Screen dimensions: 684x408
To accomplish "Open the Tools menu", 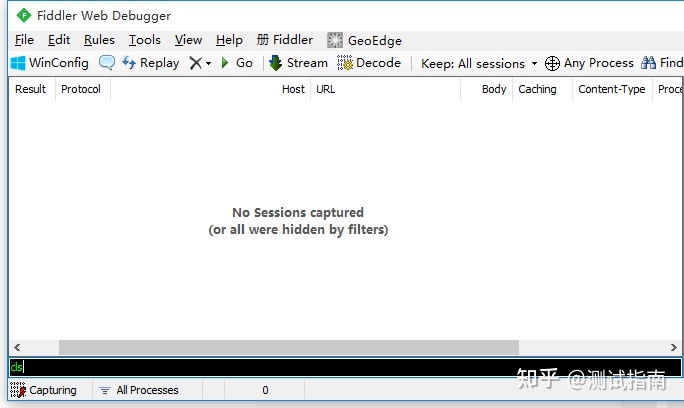I will tap(144, 40).
